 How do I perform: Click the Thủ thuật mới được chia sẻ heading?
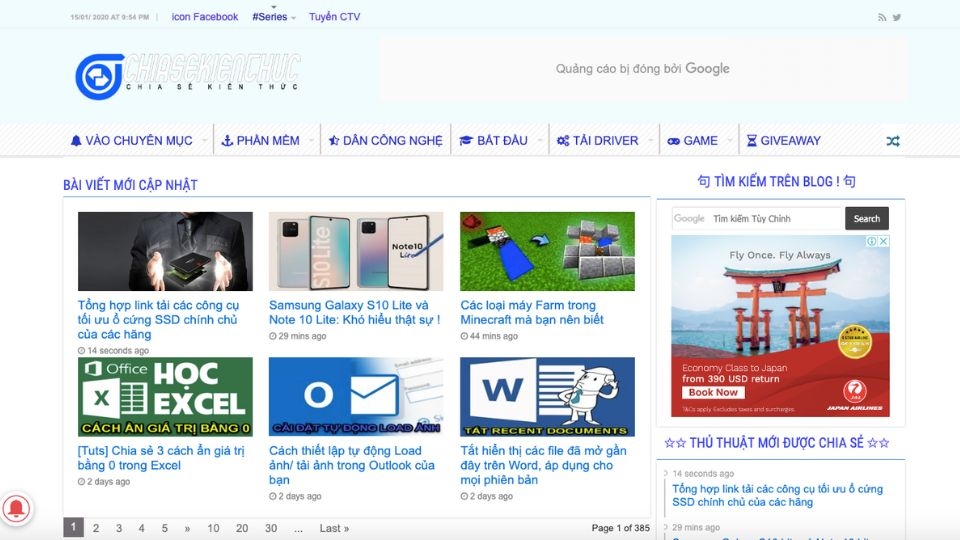pos(777,443)
